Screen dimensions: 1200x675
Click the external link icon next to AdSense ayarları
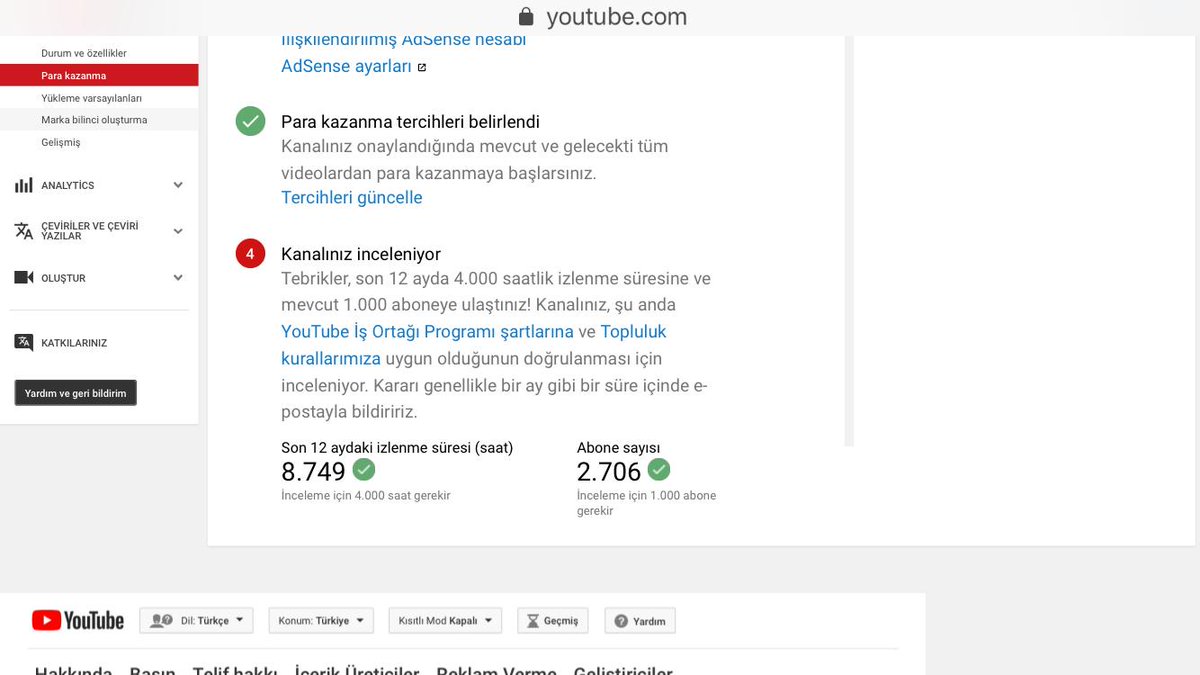(x=422, y=67)
